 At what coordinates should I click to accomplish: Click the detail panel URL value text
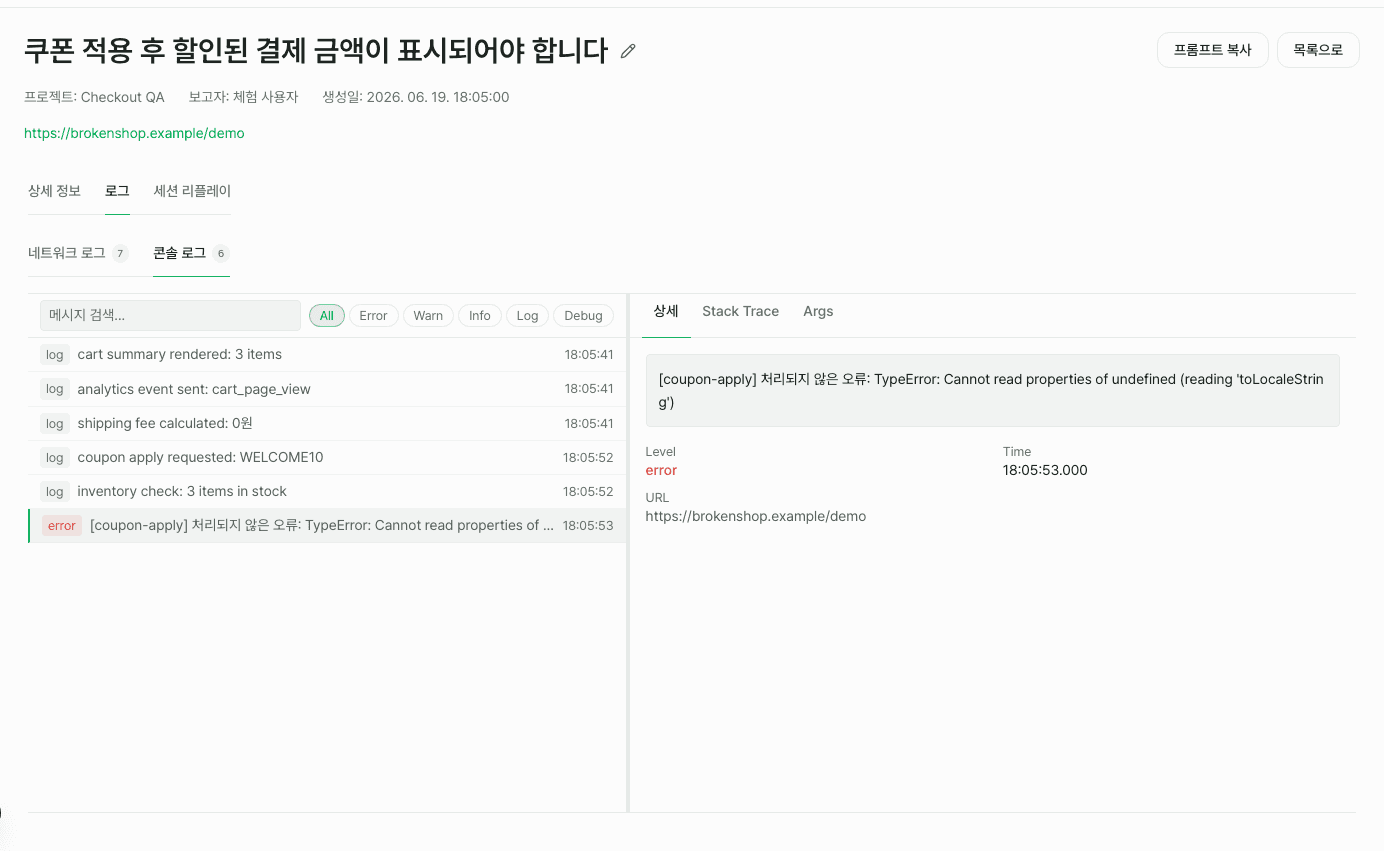pos(756,516)
